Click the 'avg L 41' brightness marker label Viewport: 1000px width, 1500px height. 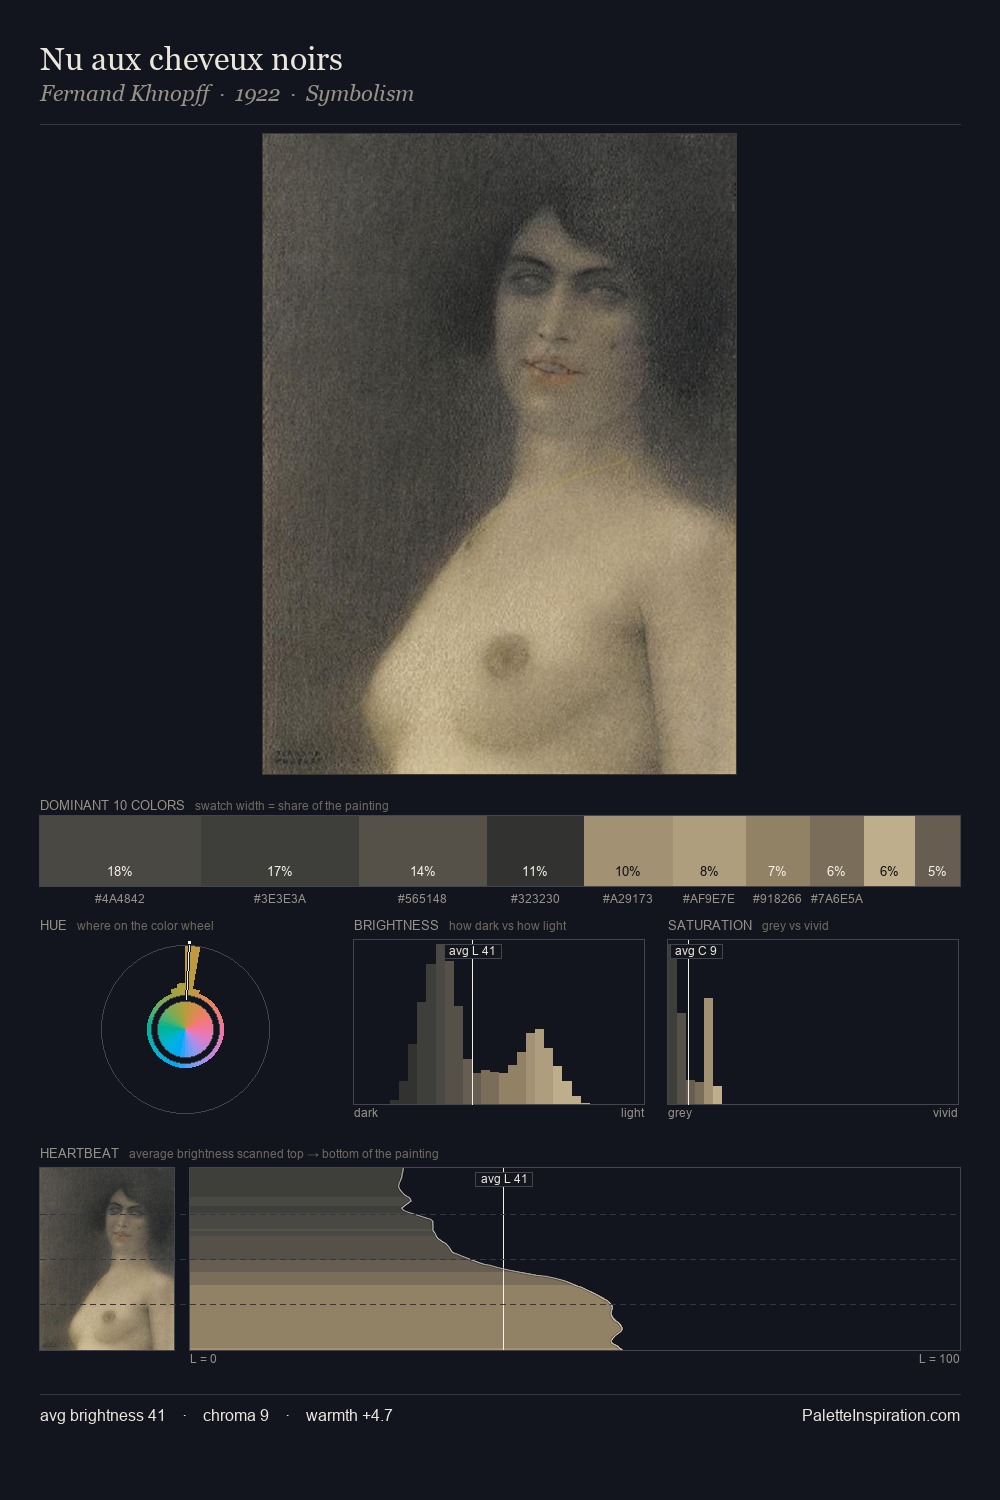[x=473, y=951]
